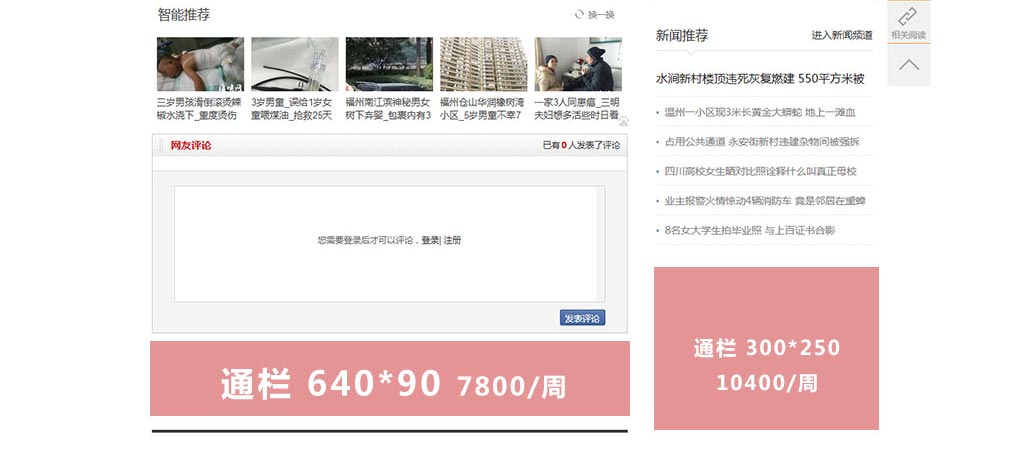Image resolution: width=1024 pixels, height=460 pixels.
Task: Click the back-to-top chevron button
Action: point(908,65)
